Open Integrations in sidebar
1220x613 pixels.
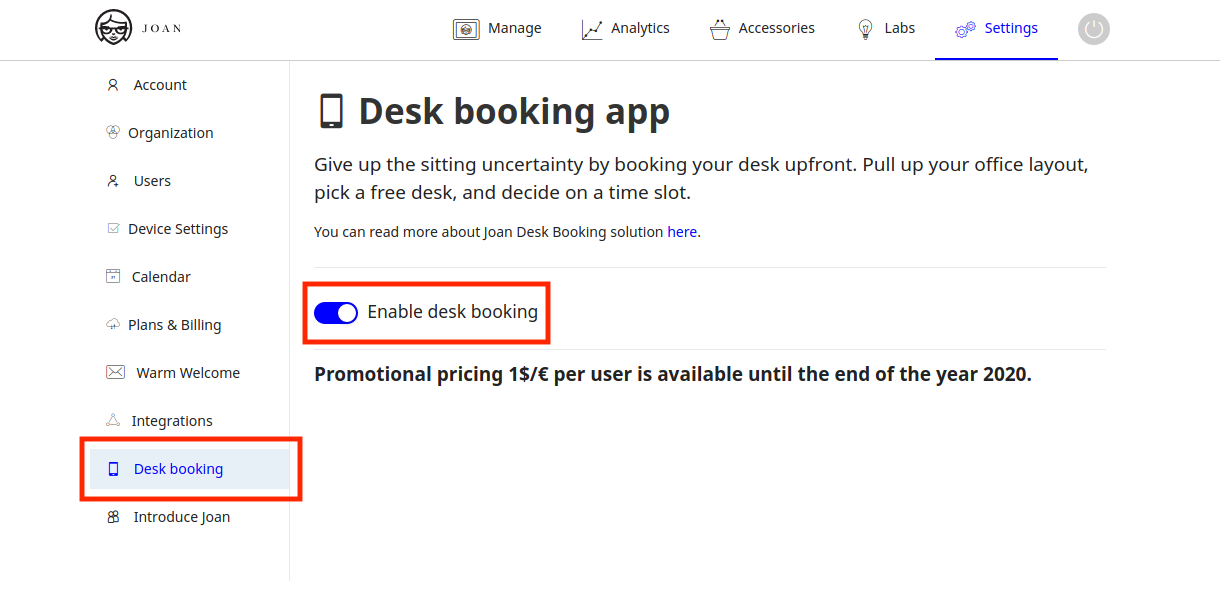tap(190, 421)
